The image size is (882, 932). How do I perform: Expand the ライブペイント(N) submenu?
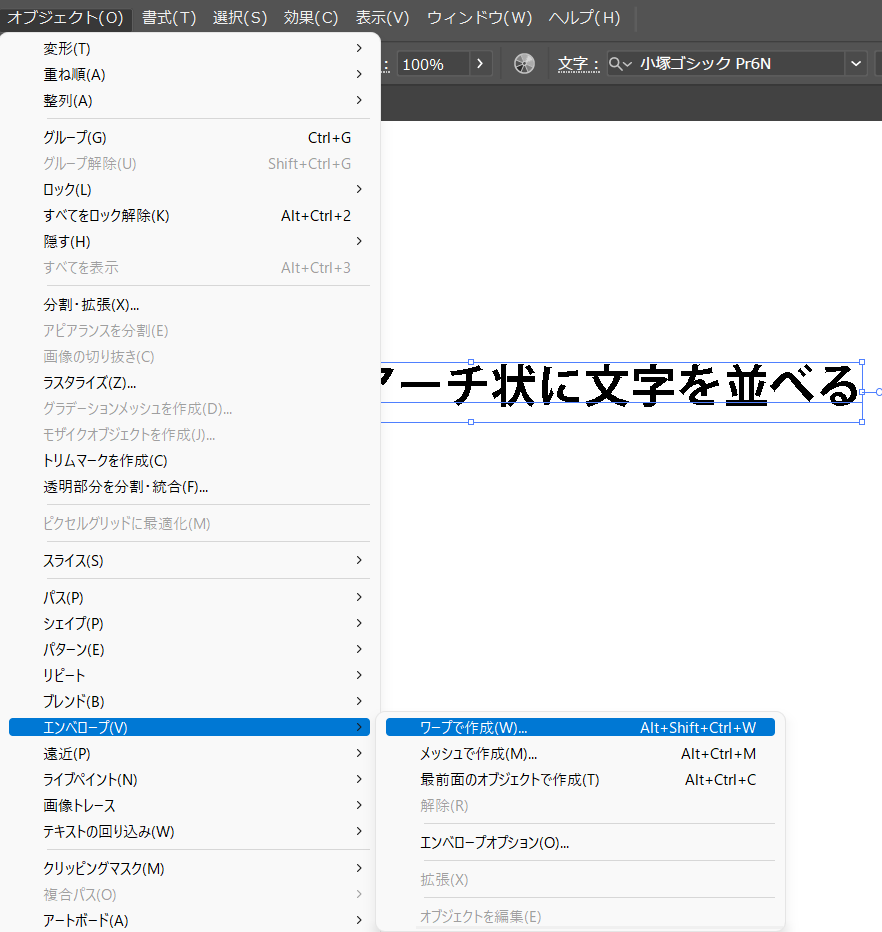pyautogui.click(x=190, y=779)
